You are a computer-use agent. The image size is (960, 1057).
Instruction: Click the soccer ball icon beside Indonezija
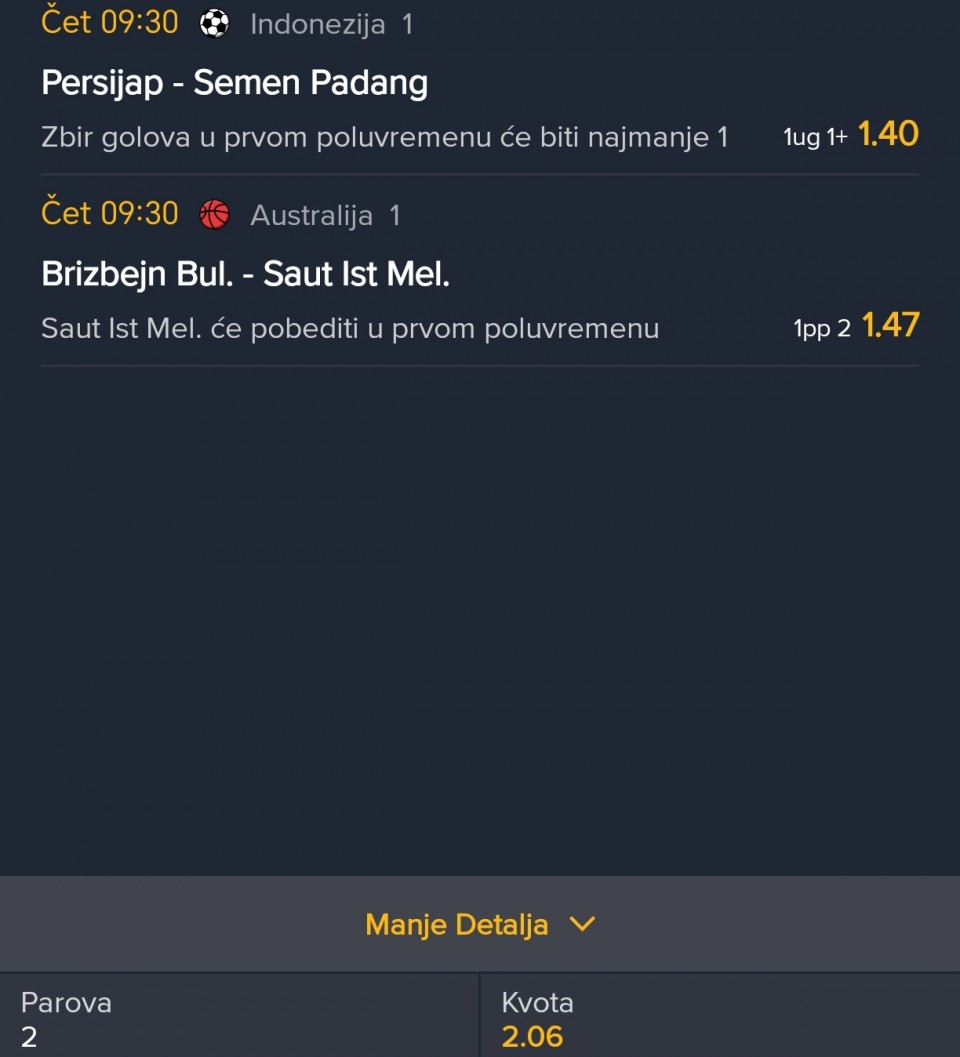tap(214, 23)
